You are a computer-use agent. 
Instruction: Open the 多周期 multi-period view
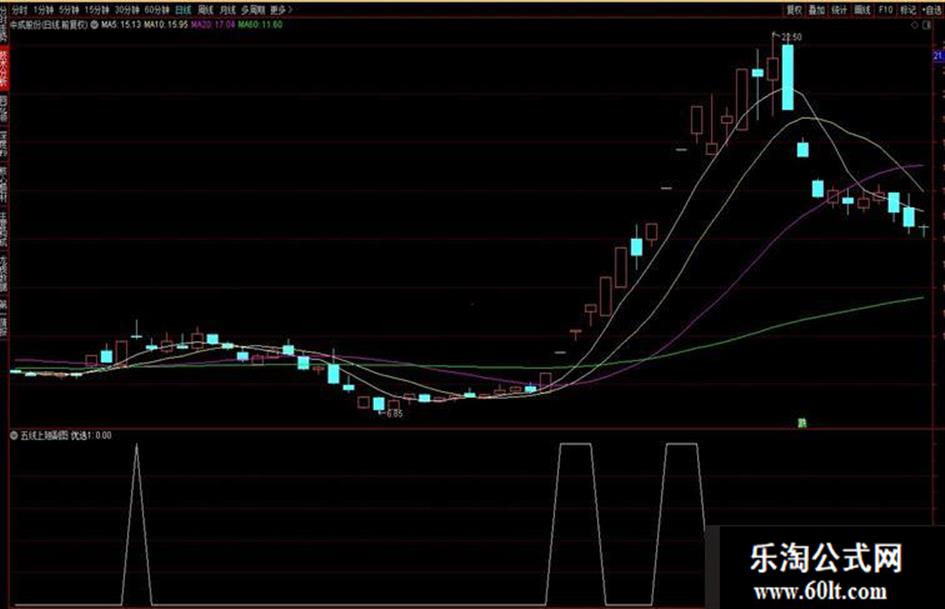[x=253, y=10]
